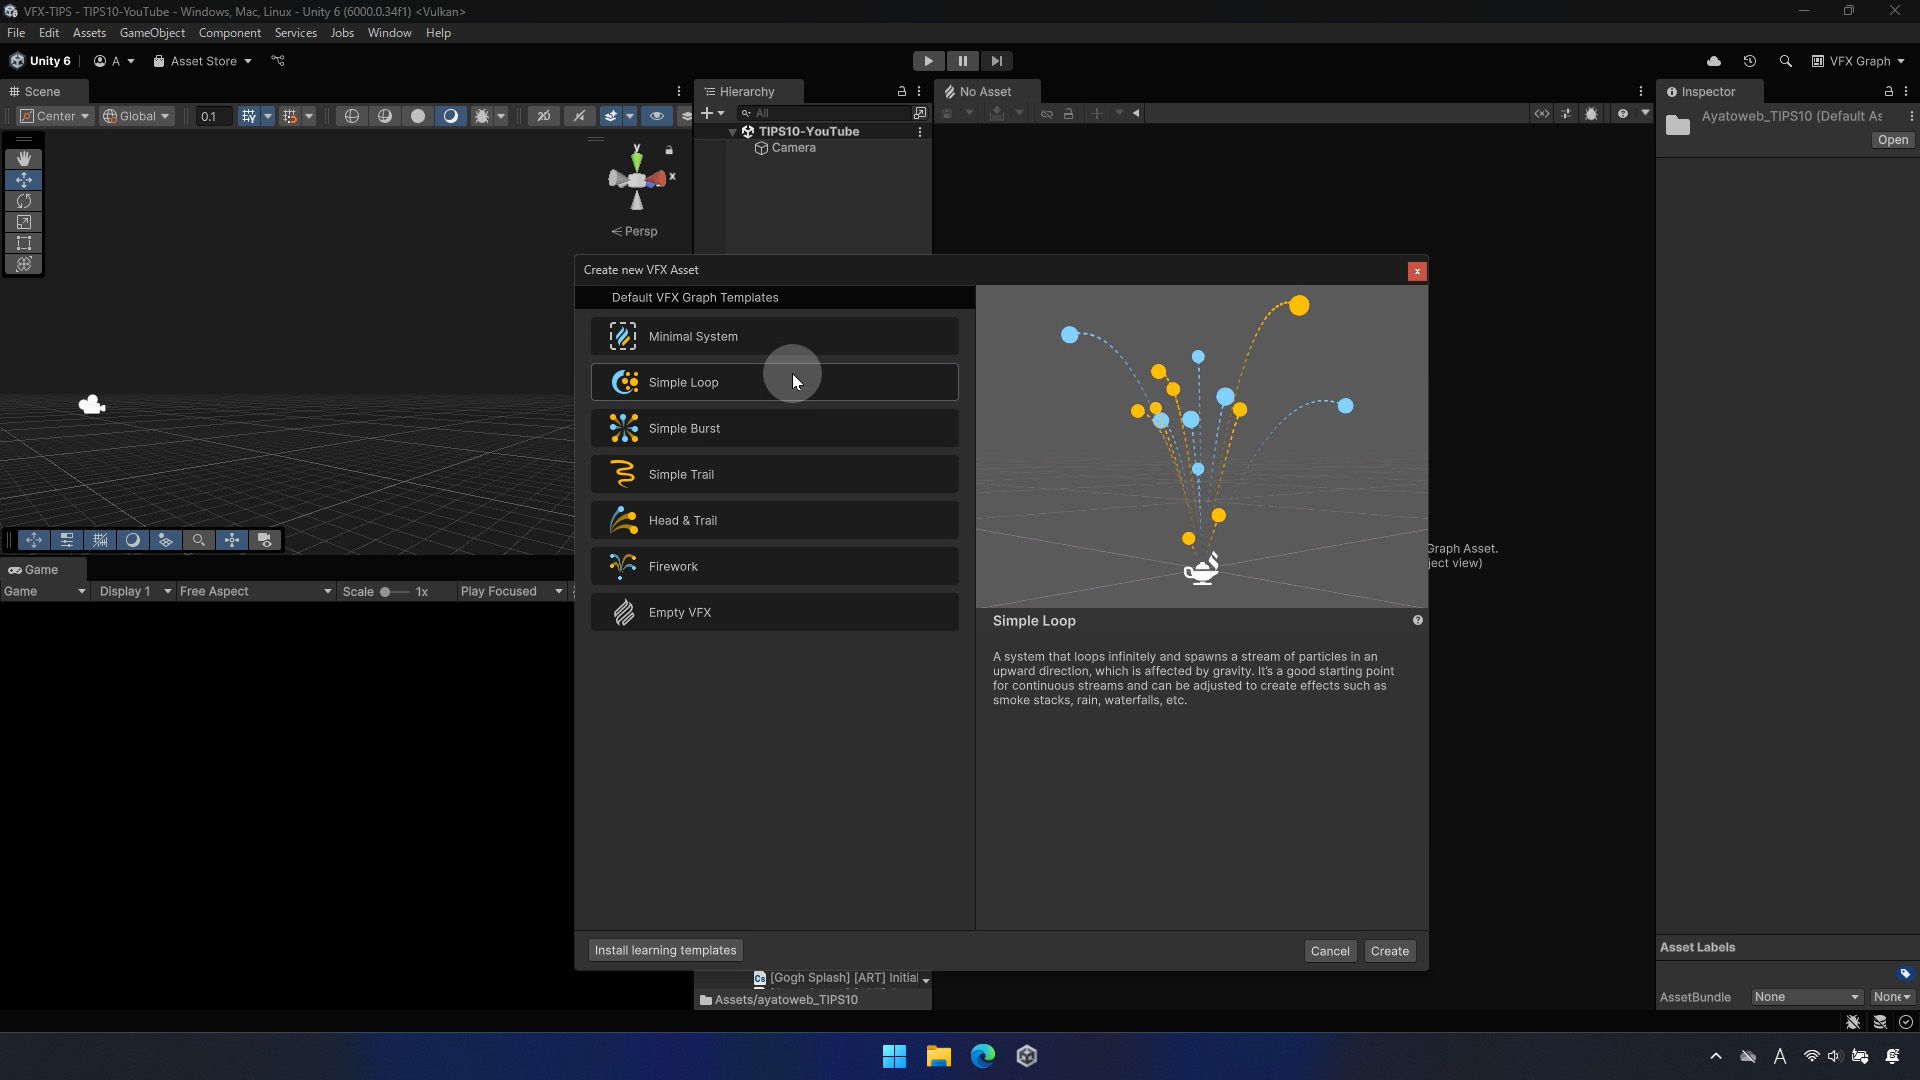Viewport: 1920px width, 1080px height.
Task: Toggle scene visibility eye icon
Action: (x=656, y=116)
